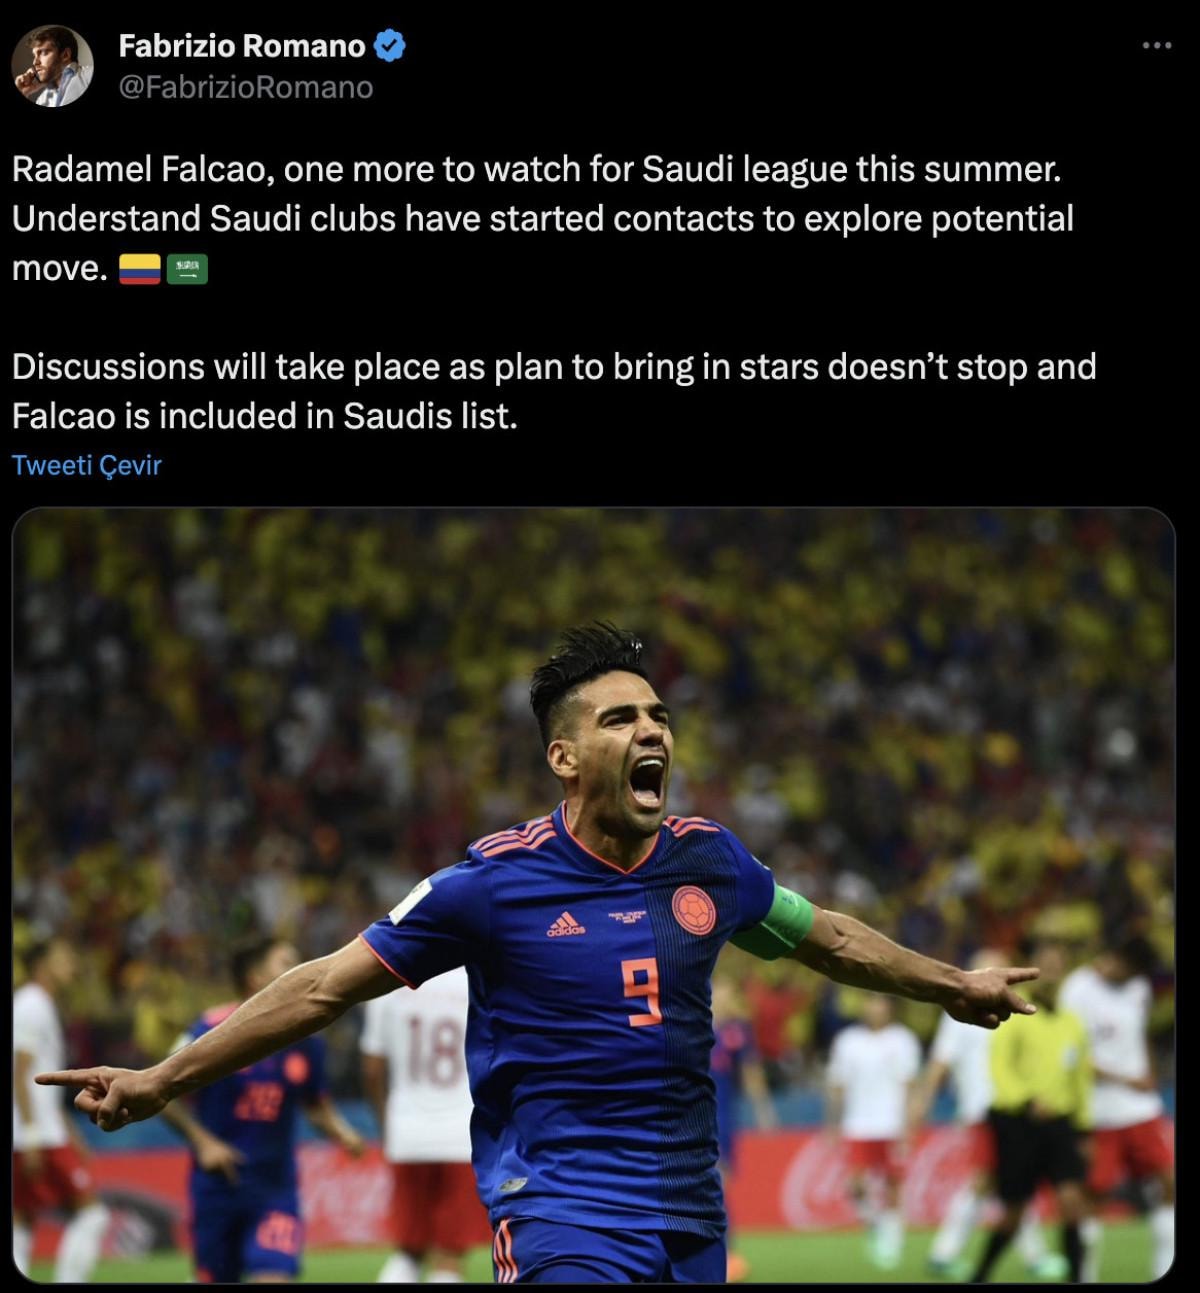Open Fabrizio Romano's profile avatar
Viewport: 1200px width, 1293px height.
tap(52, 67)
